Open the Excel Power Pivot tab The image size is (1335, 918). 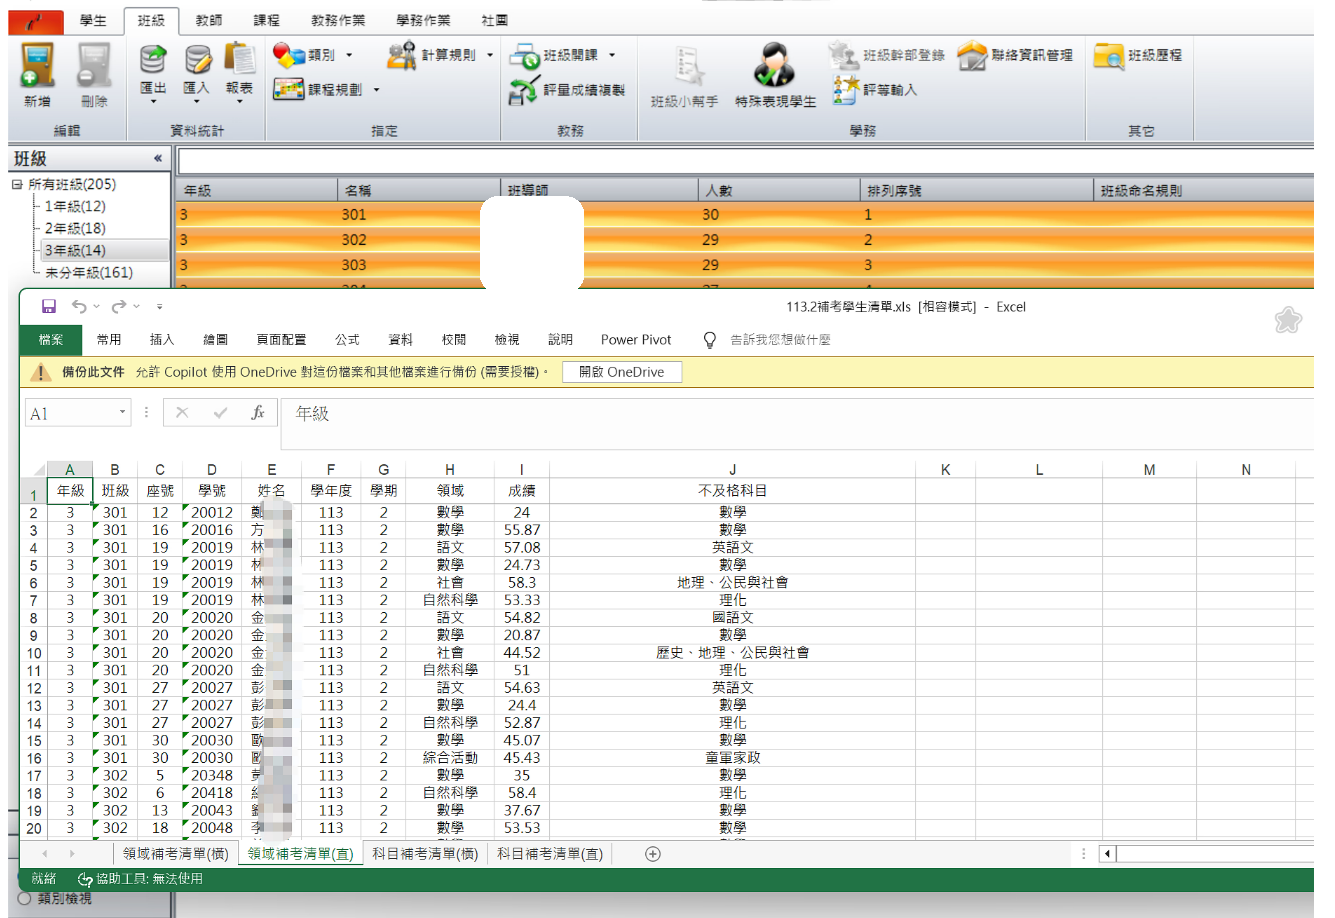click(636, 340)
